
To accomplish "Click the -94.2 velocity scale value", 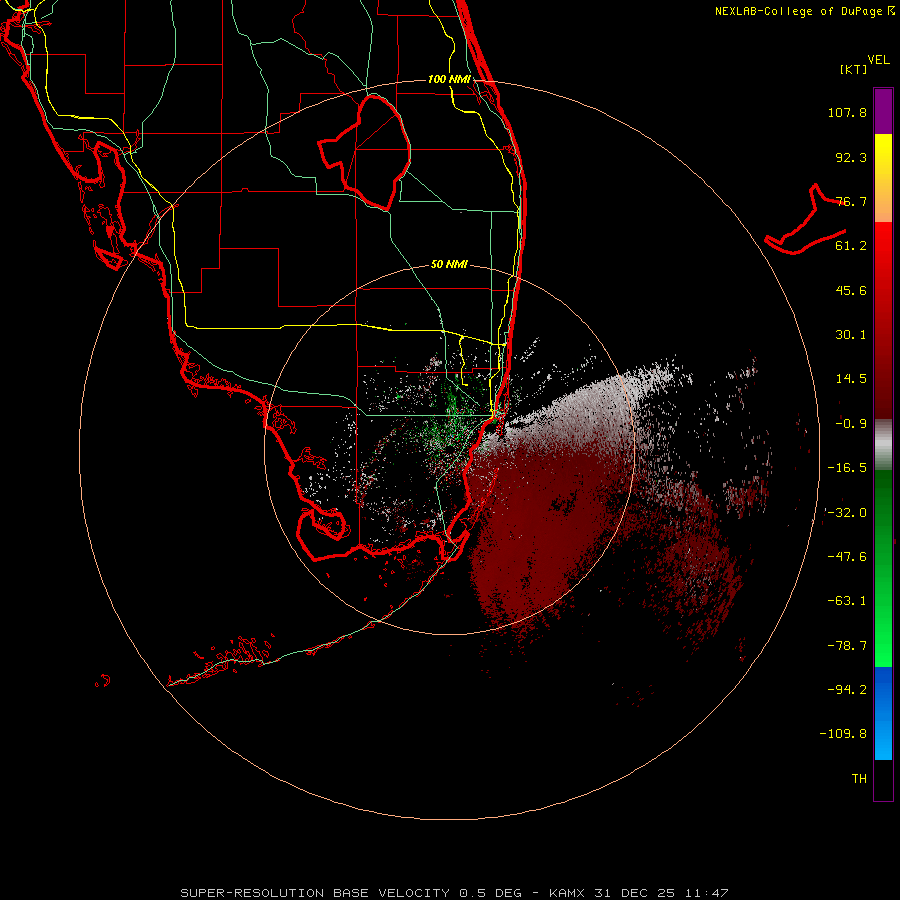I will [x=847, y=689].
